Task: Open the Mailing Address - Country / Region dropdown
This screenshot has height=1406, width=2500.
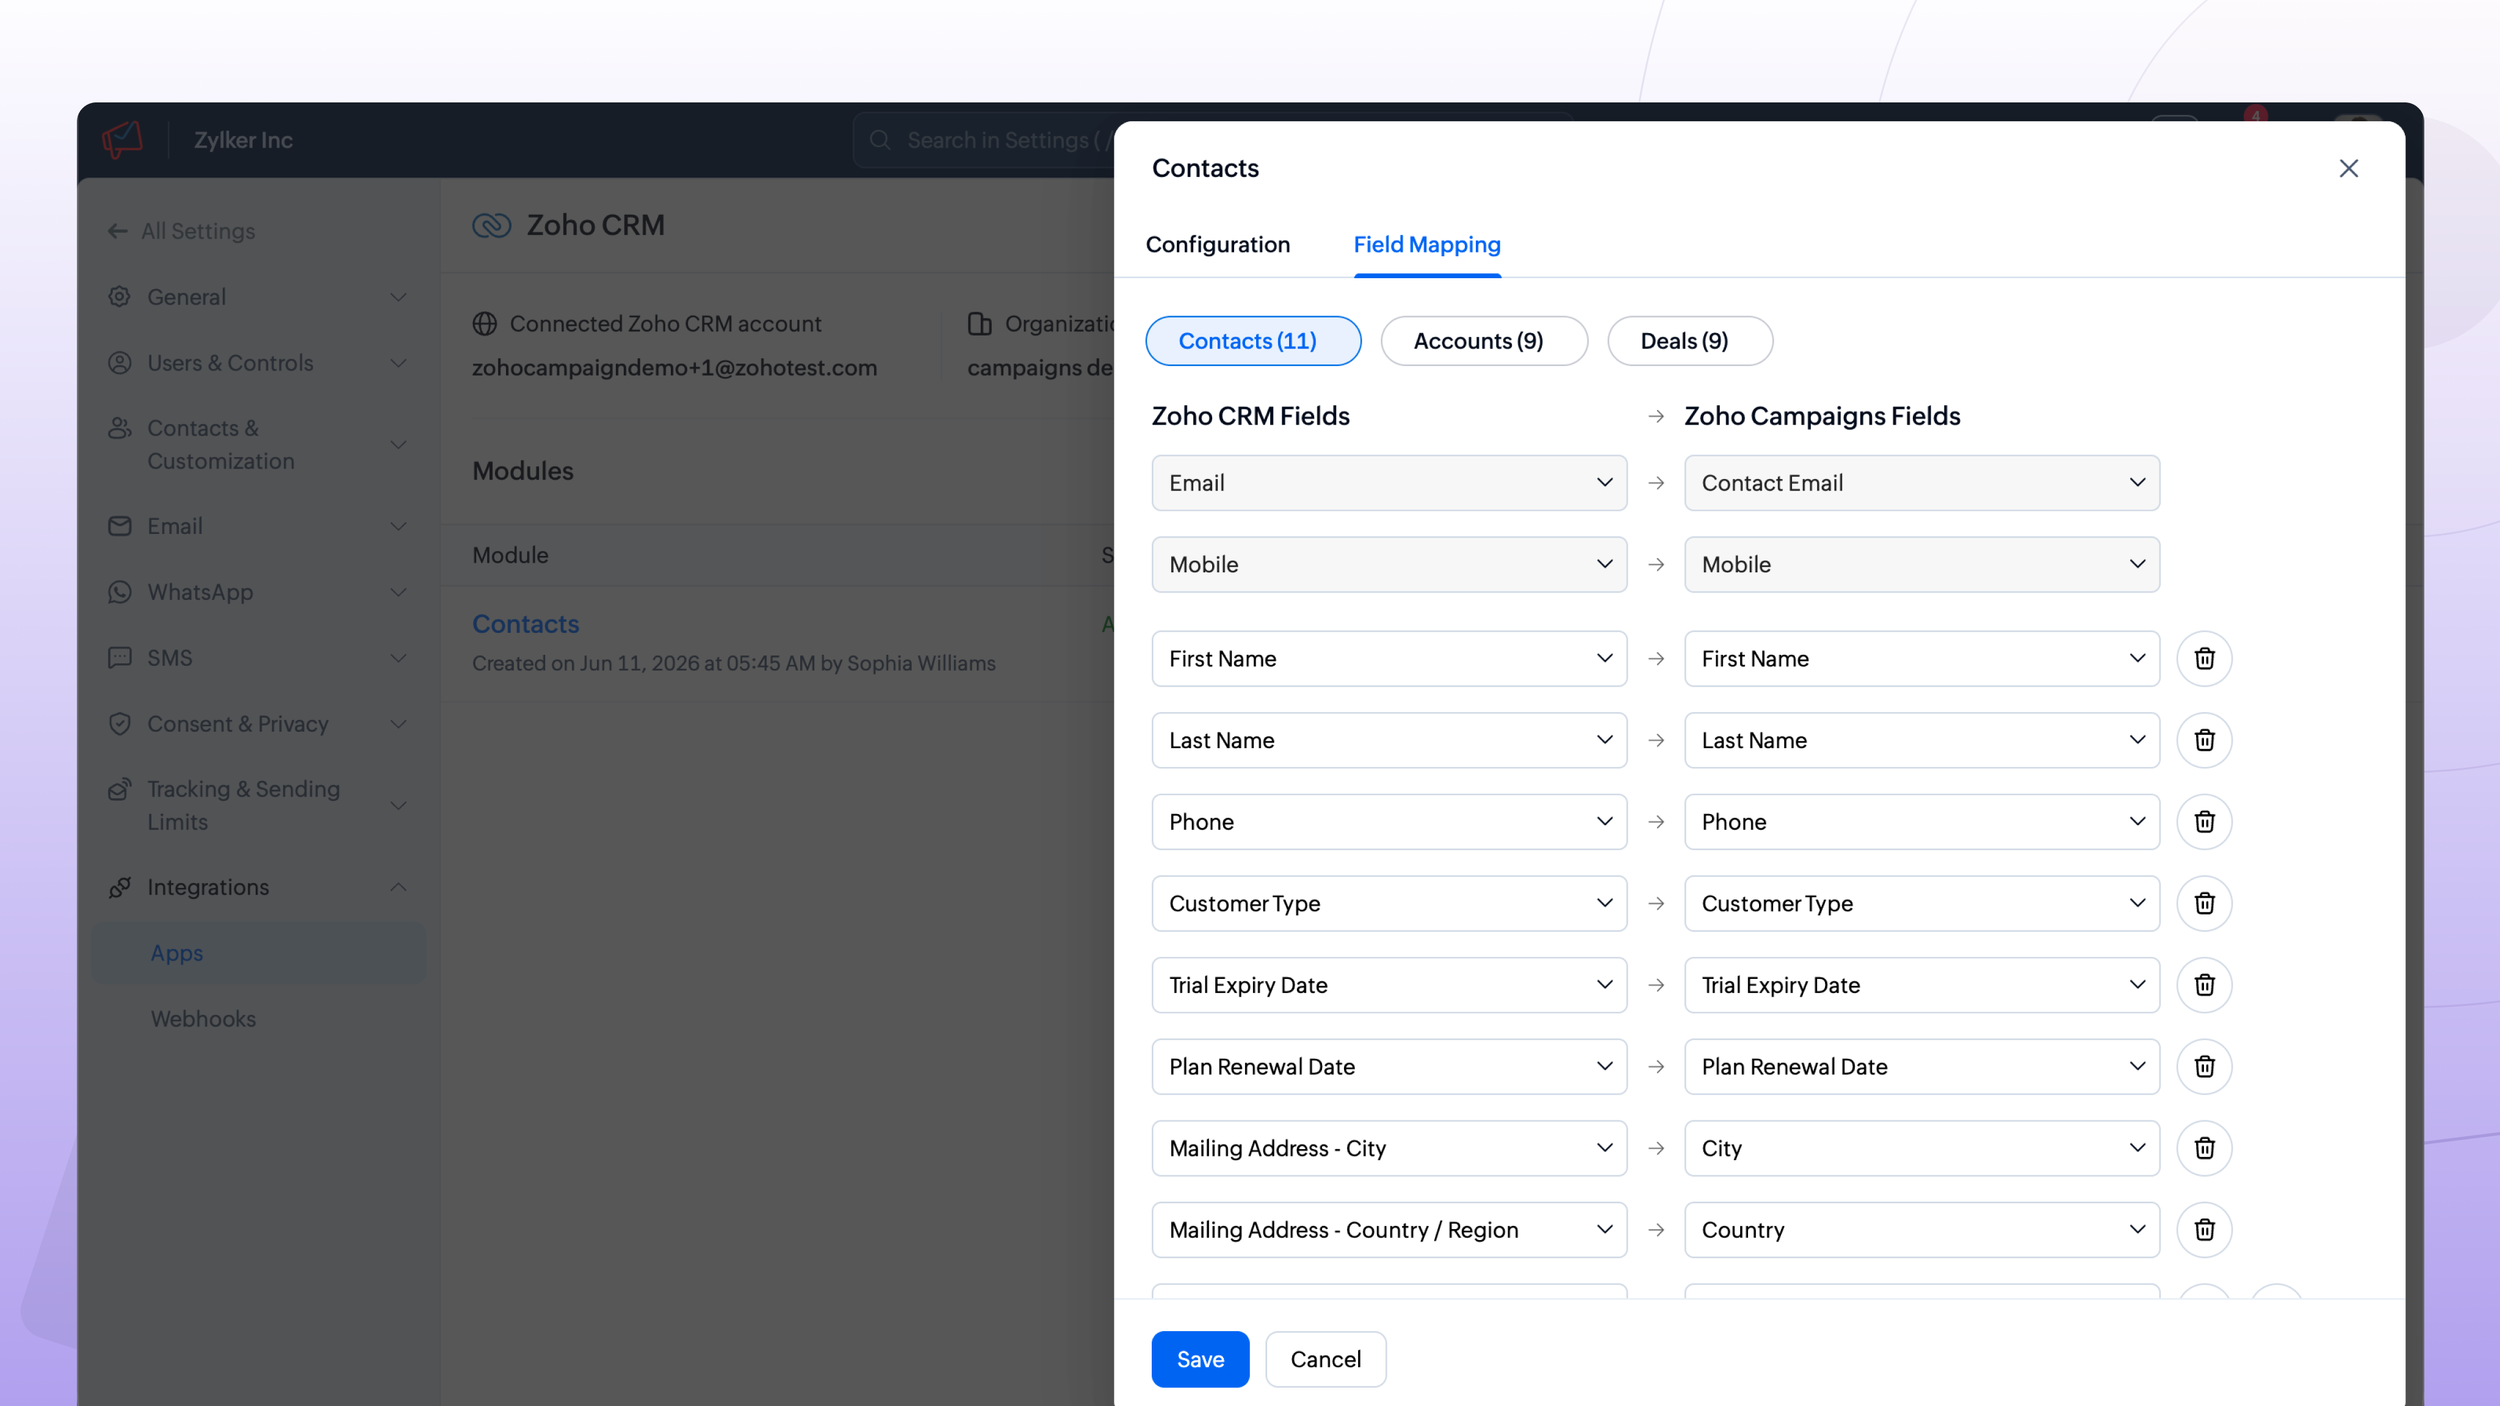Action: [1389, 1231]
